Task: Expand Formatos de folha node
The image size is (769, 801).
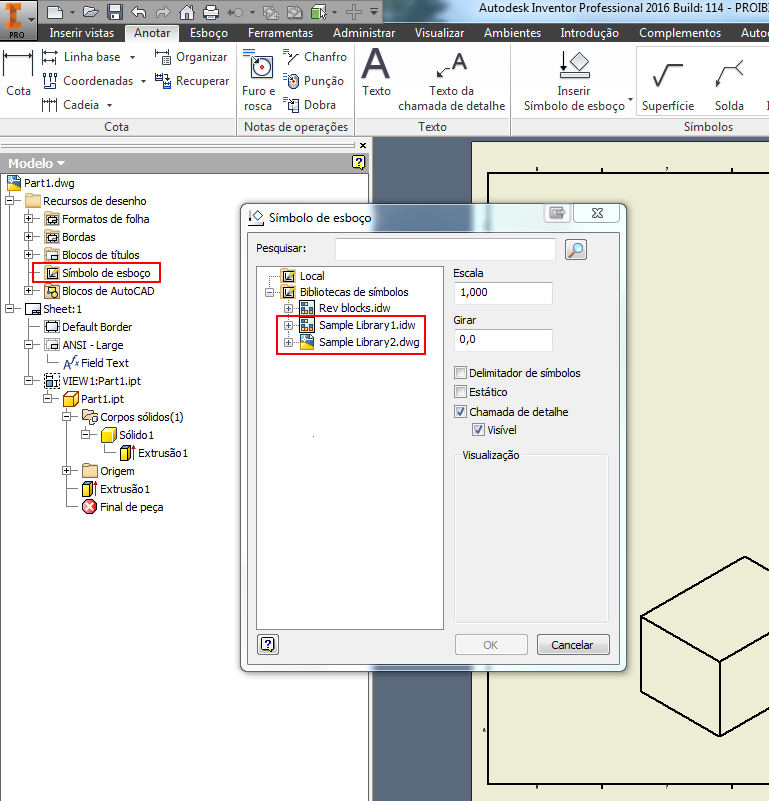Action: [29, 219]
